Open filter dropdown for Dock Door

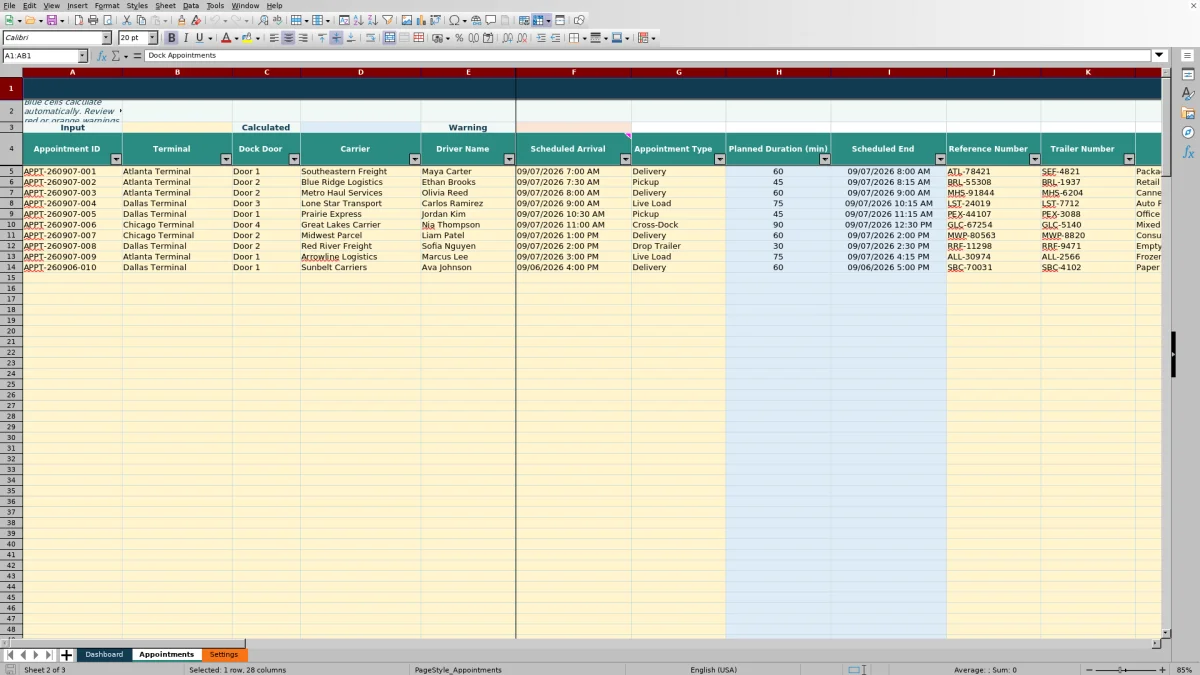coord(294,159)
